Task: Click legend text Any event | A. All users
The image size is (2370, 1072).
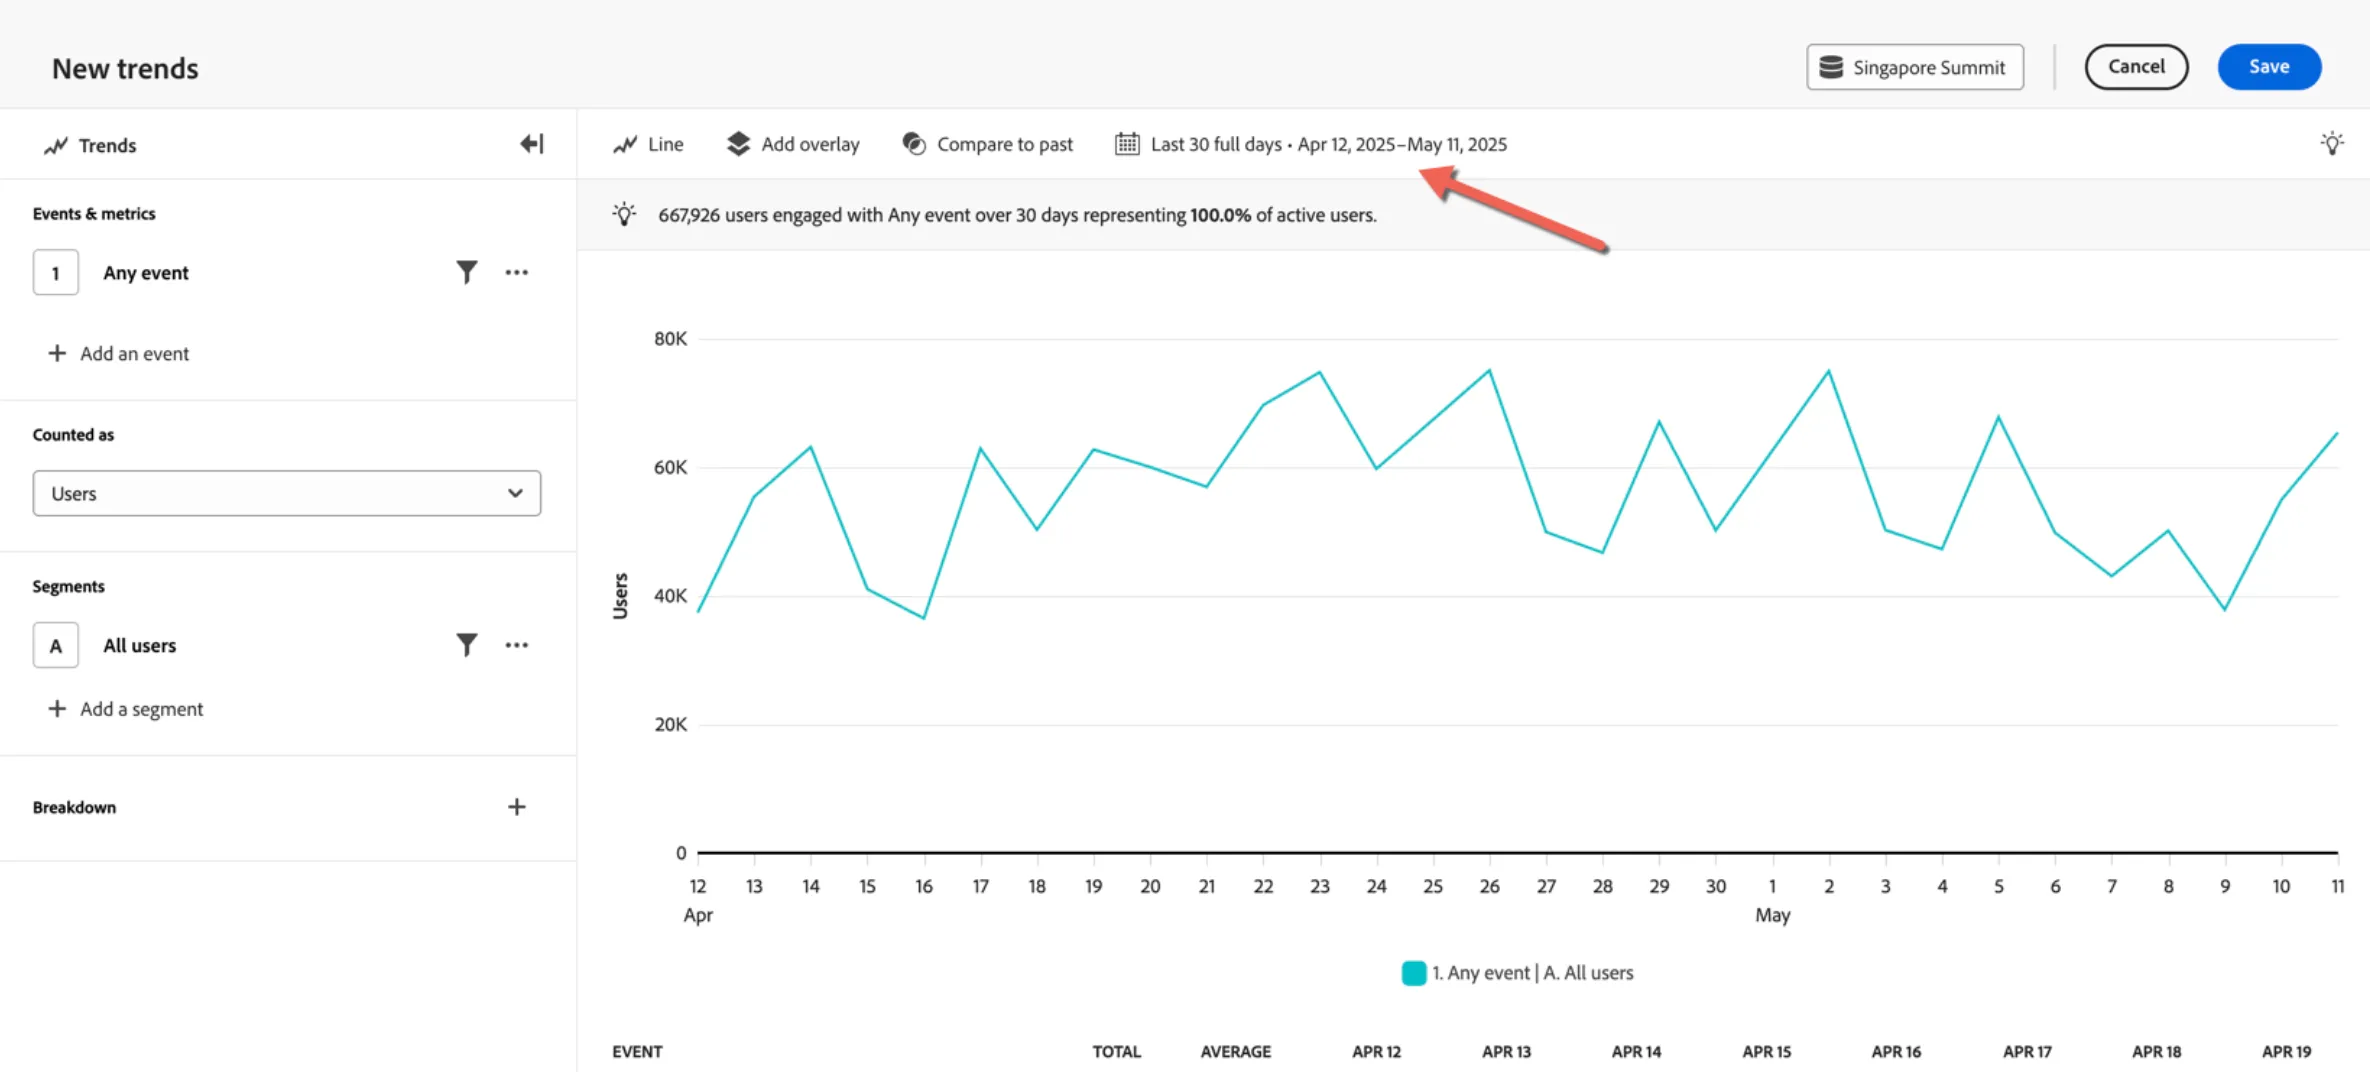Action: click(1532, 973)
